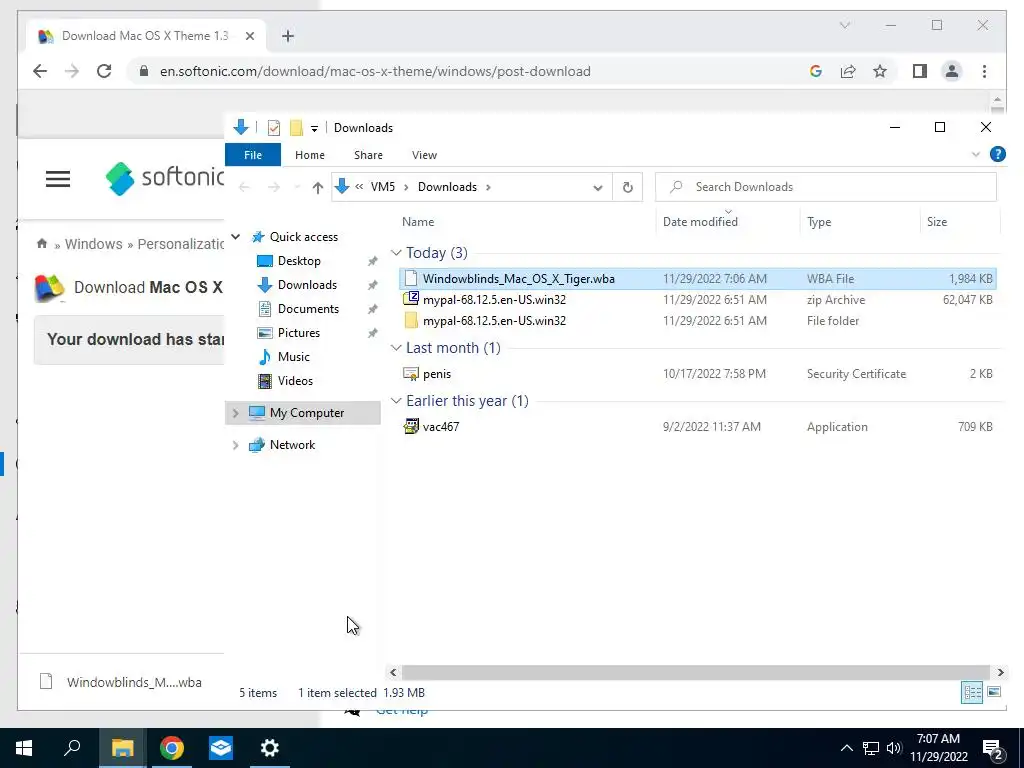The image size is (1024, 768).
Task: Open Settings gear in taskbar
Action: [270, 748]
